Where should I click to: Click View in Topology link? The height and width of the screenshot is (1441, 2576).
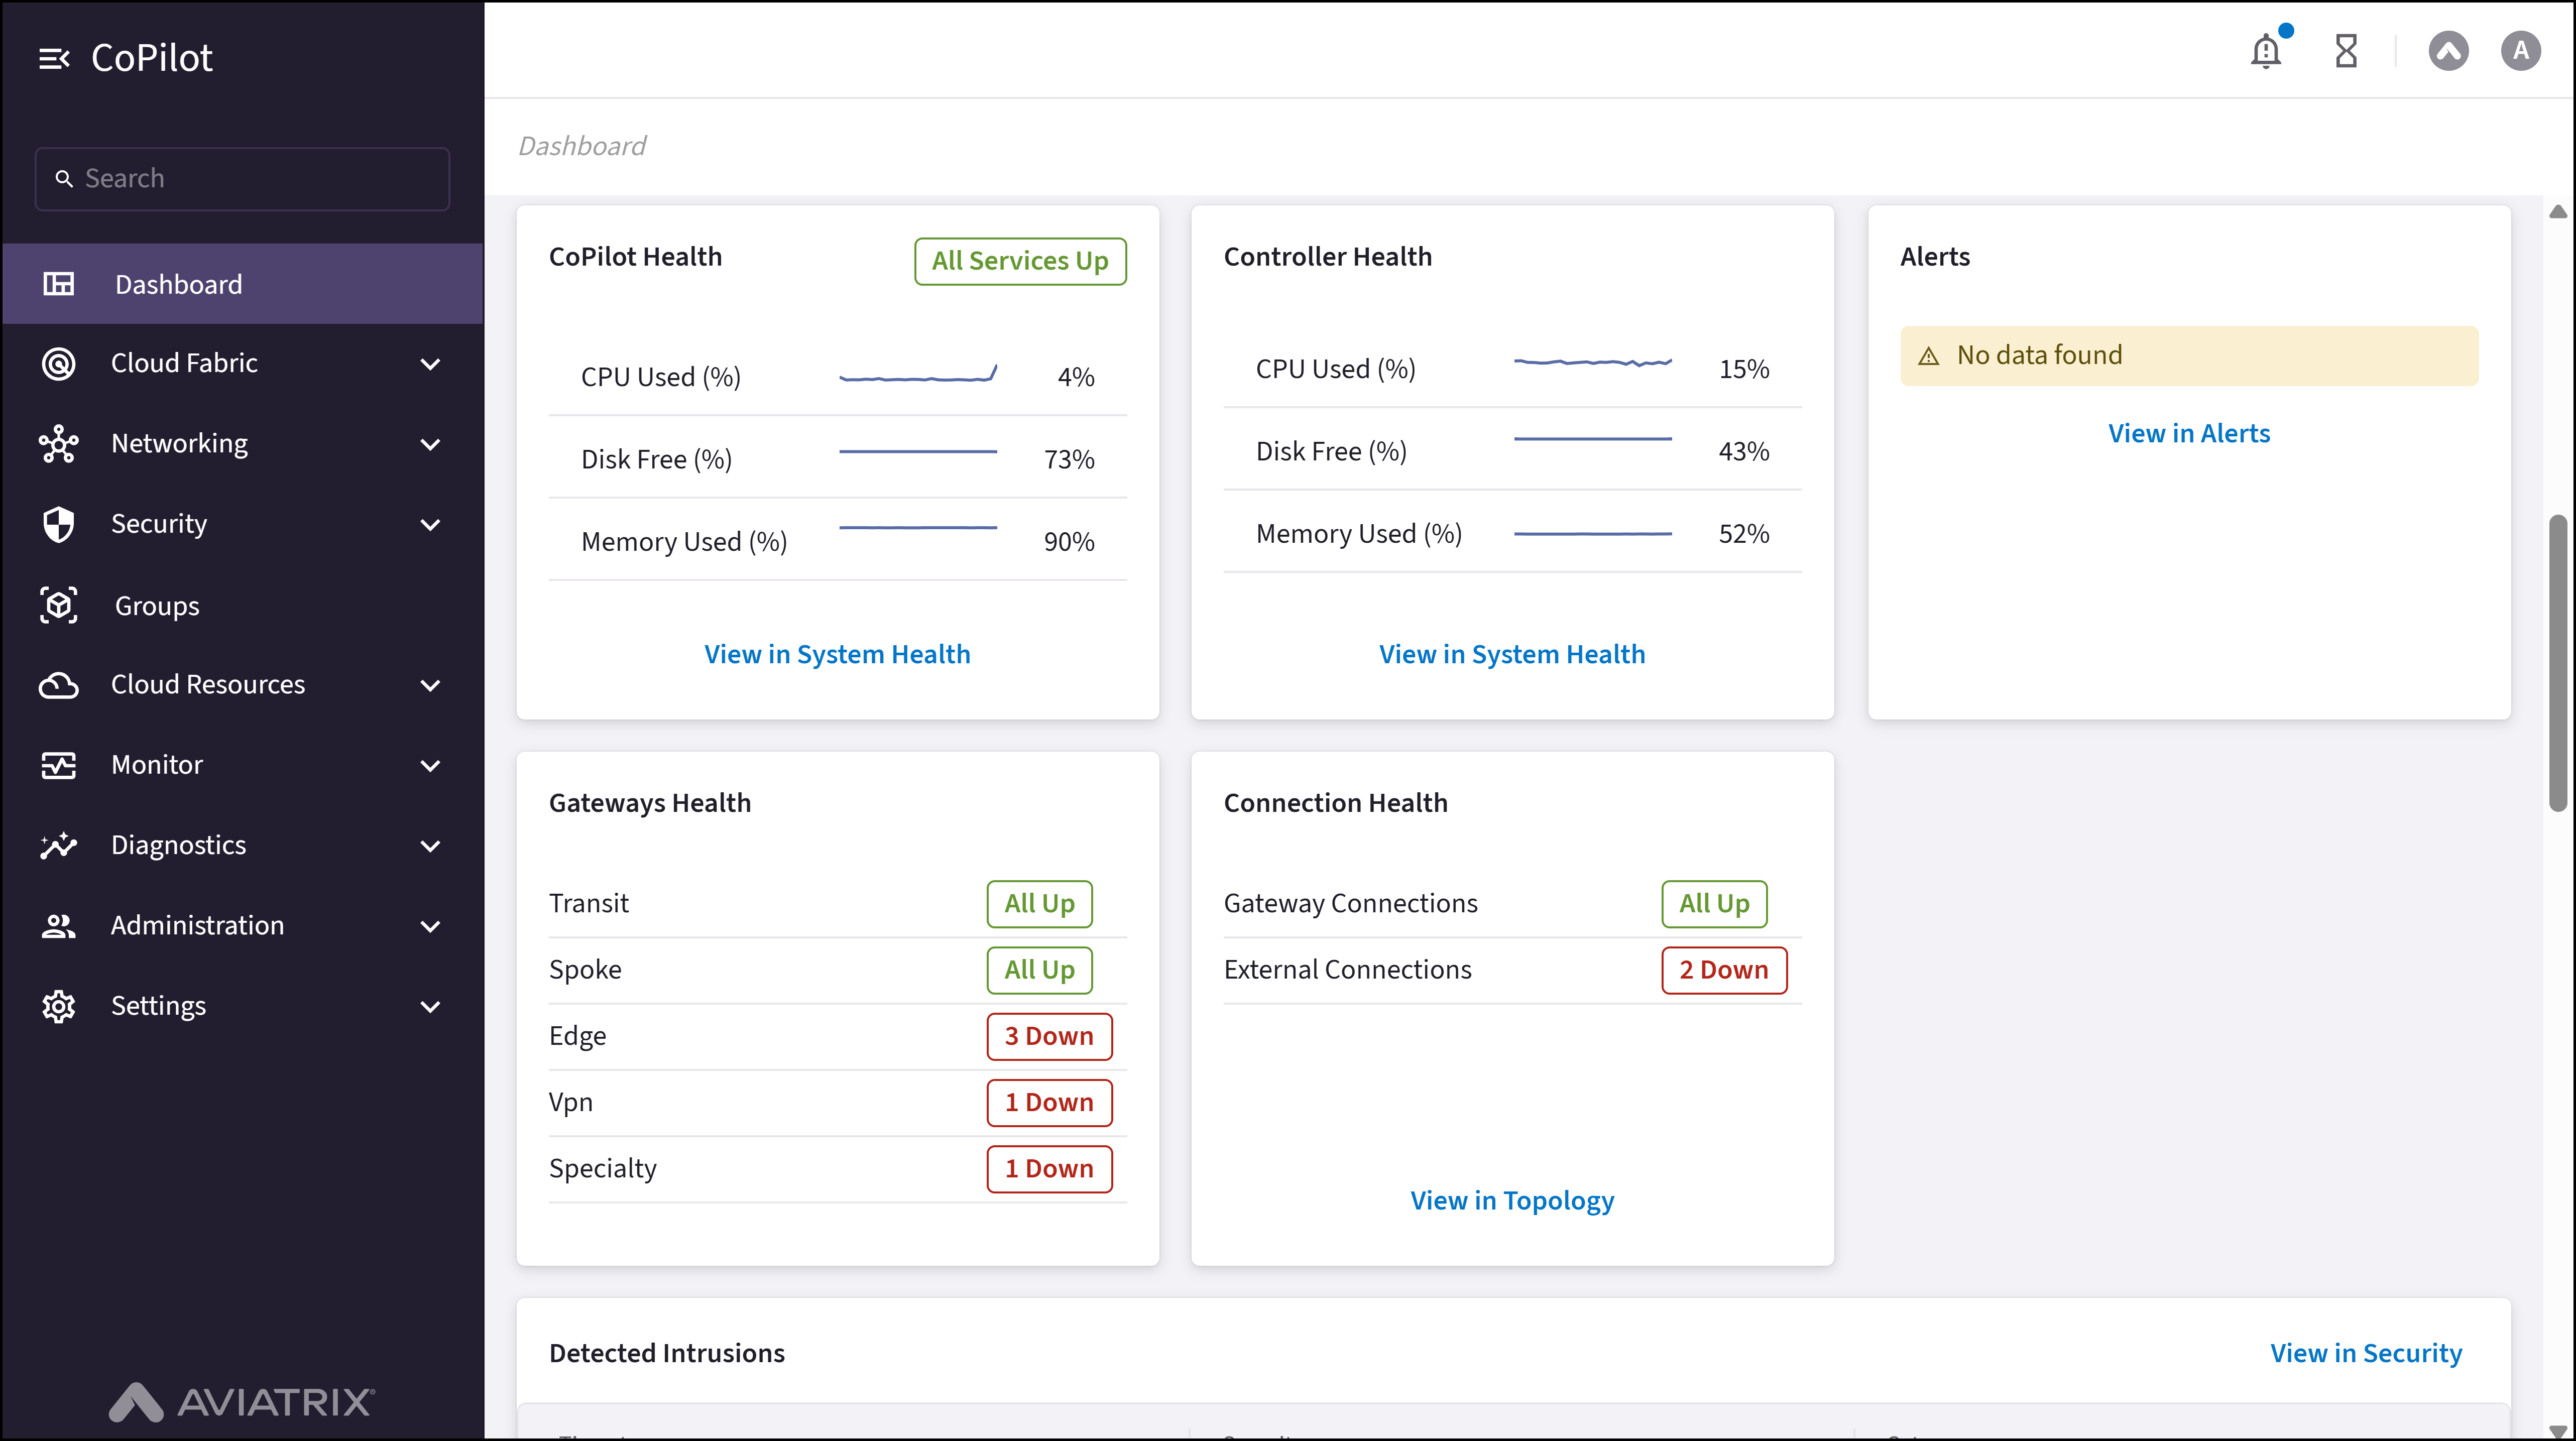pos(1512,1200)
